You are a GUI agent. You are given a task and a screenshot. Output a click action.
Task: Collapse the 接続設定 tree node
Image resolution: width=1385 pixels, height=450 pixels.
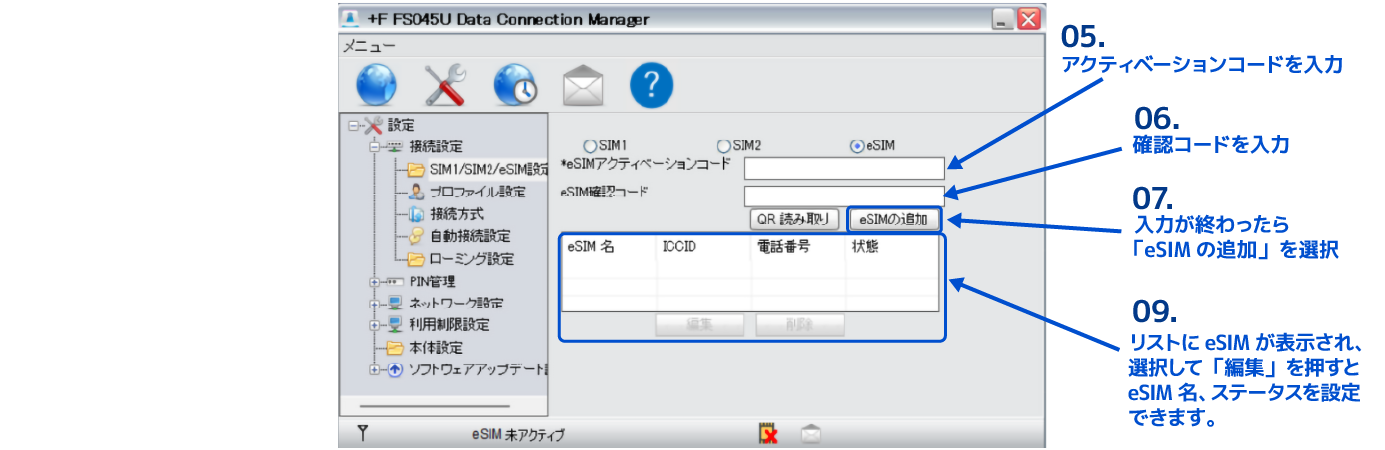point(375,147)
